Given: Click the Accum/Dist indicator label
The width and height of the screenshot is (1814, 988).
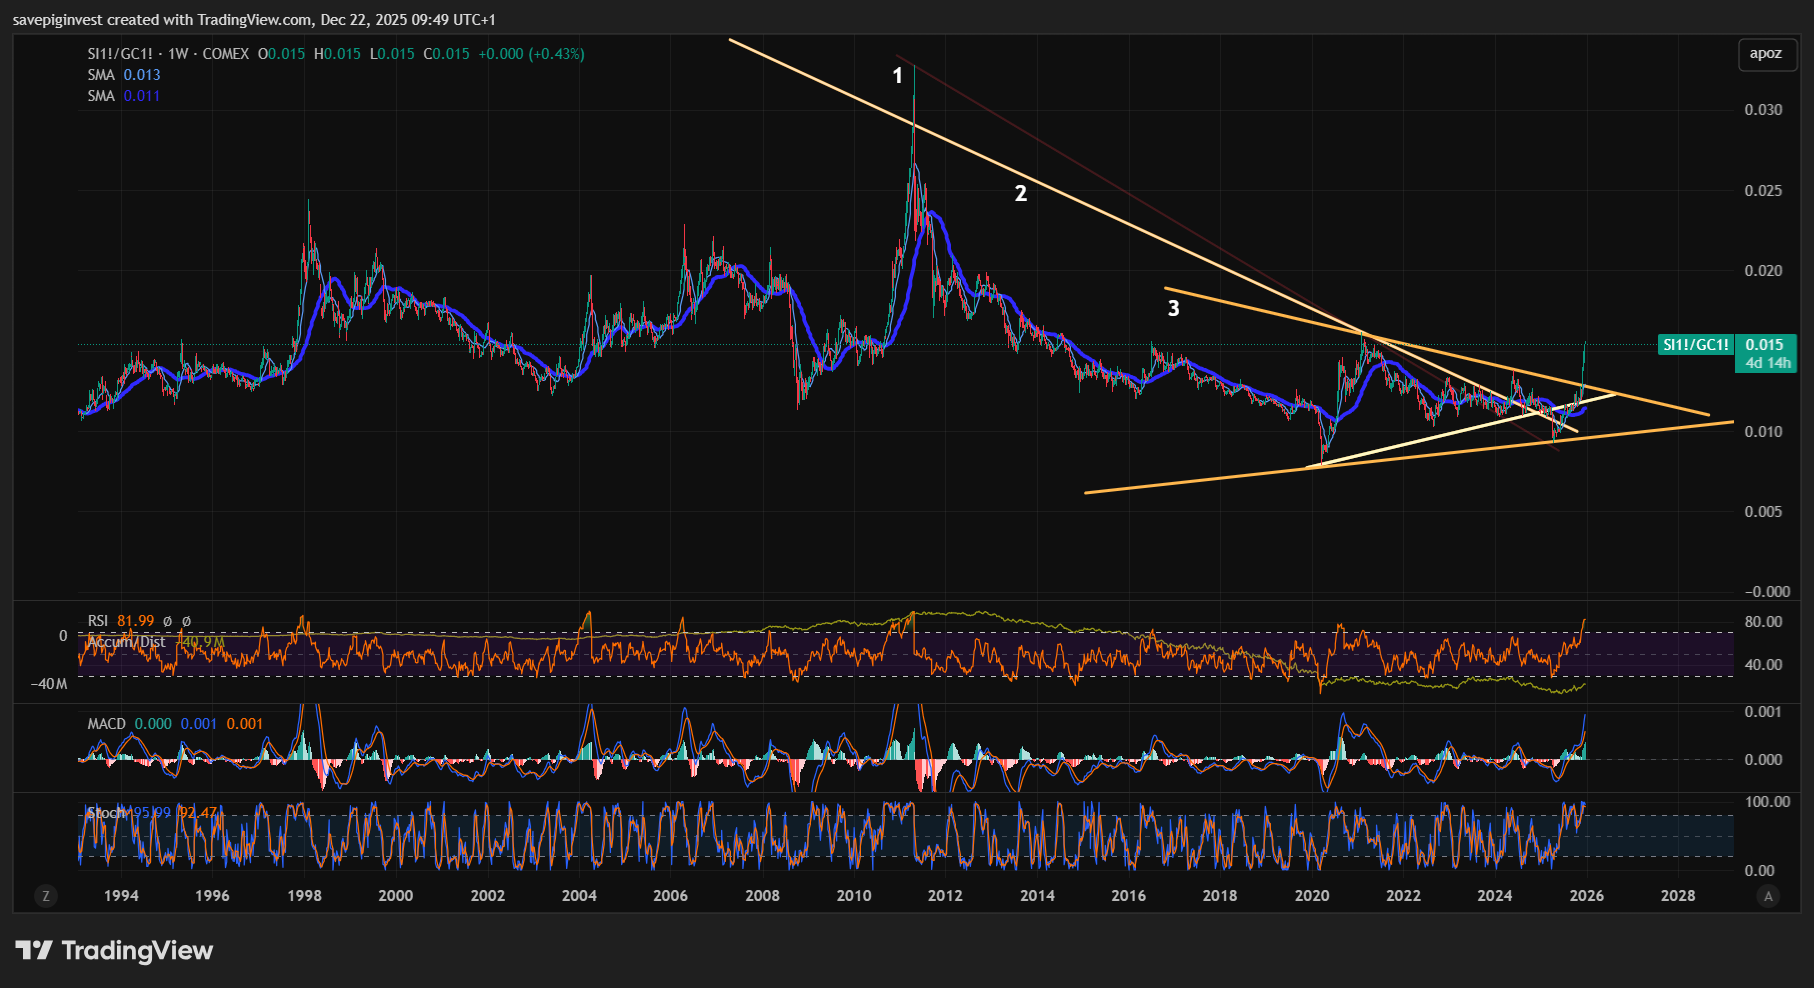Looking at the screenshot, I should click(126, 641).
